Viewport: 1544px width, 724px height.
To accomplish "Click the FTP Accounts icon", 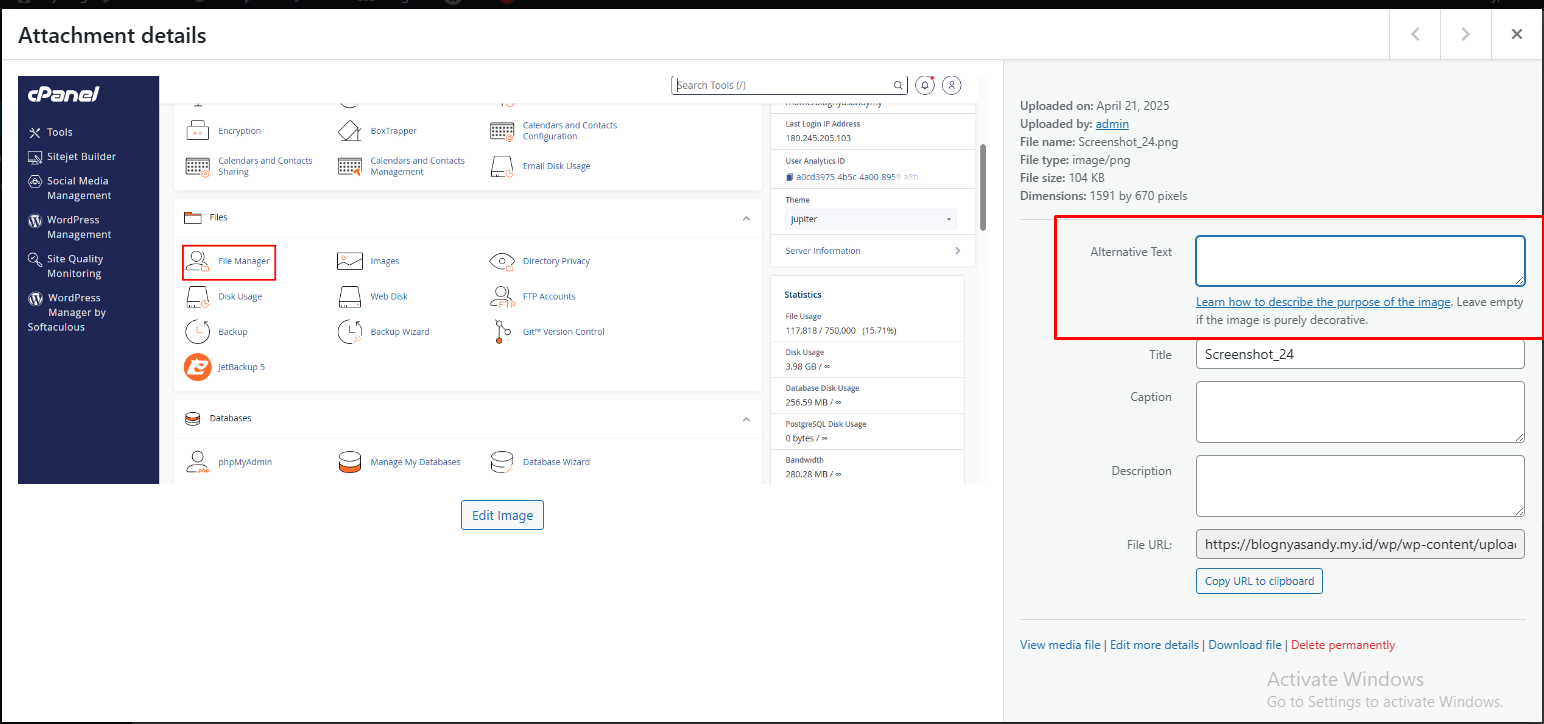I will pyautogui.click(x=502, y=296).
